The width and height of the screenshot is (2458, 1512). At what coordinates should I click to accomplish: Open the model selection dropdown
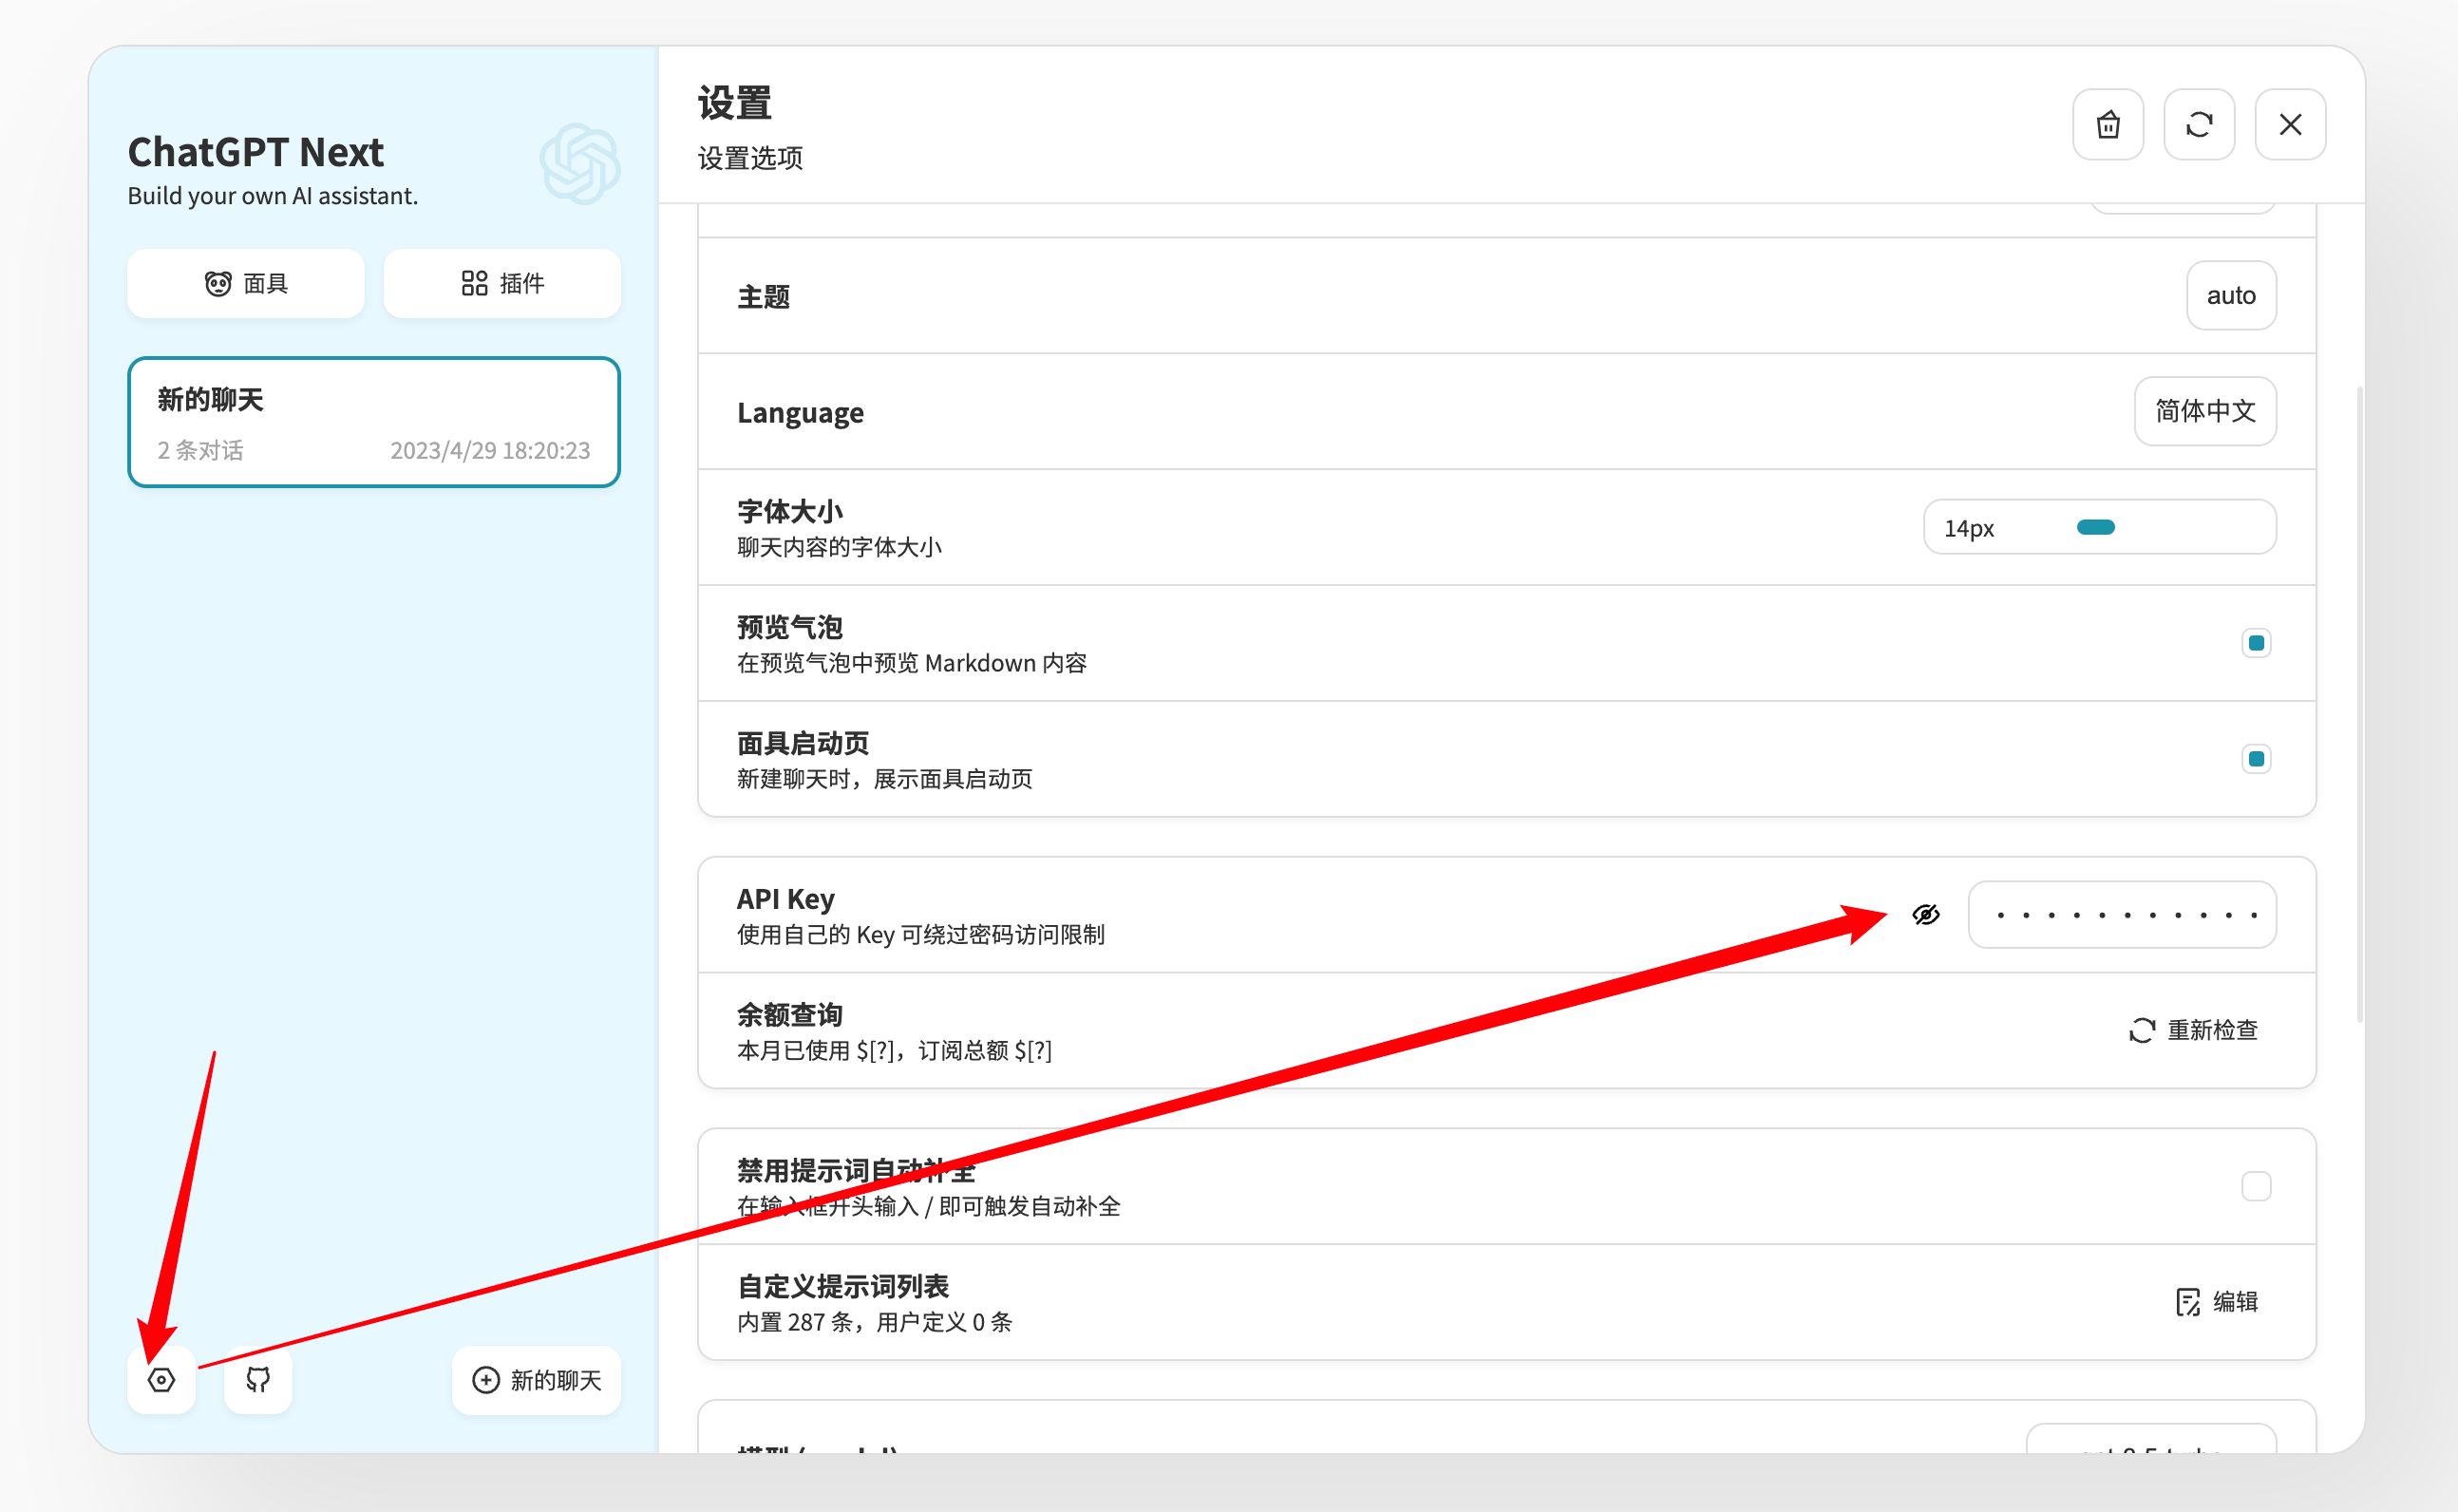[2151, 1440]
